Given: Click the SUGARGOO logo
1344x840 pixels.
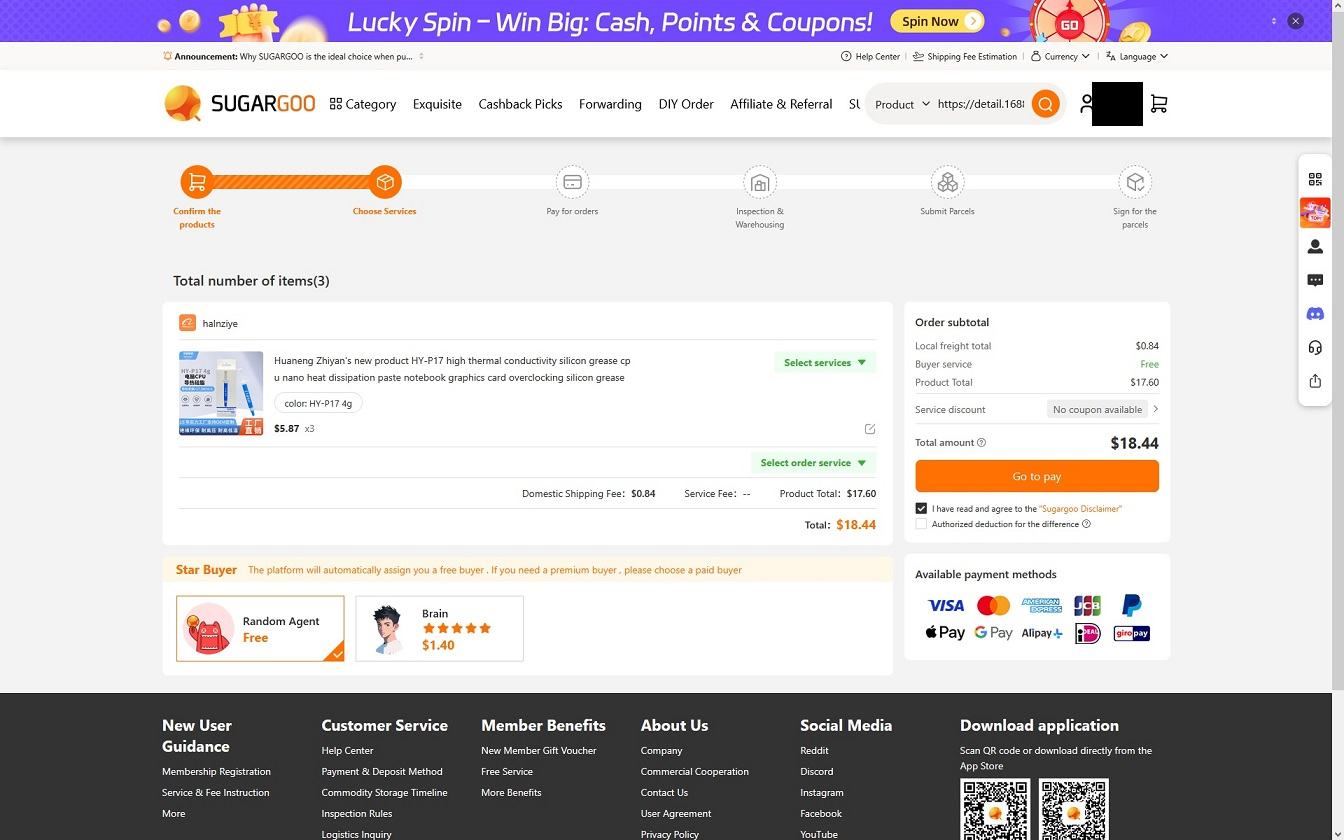Looking at the screenshot, I should click(239, 104).
